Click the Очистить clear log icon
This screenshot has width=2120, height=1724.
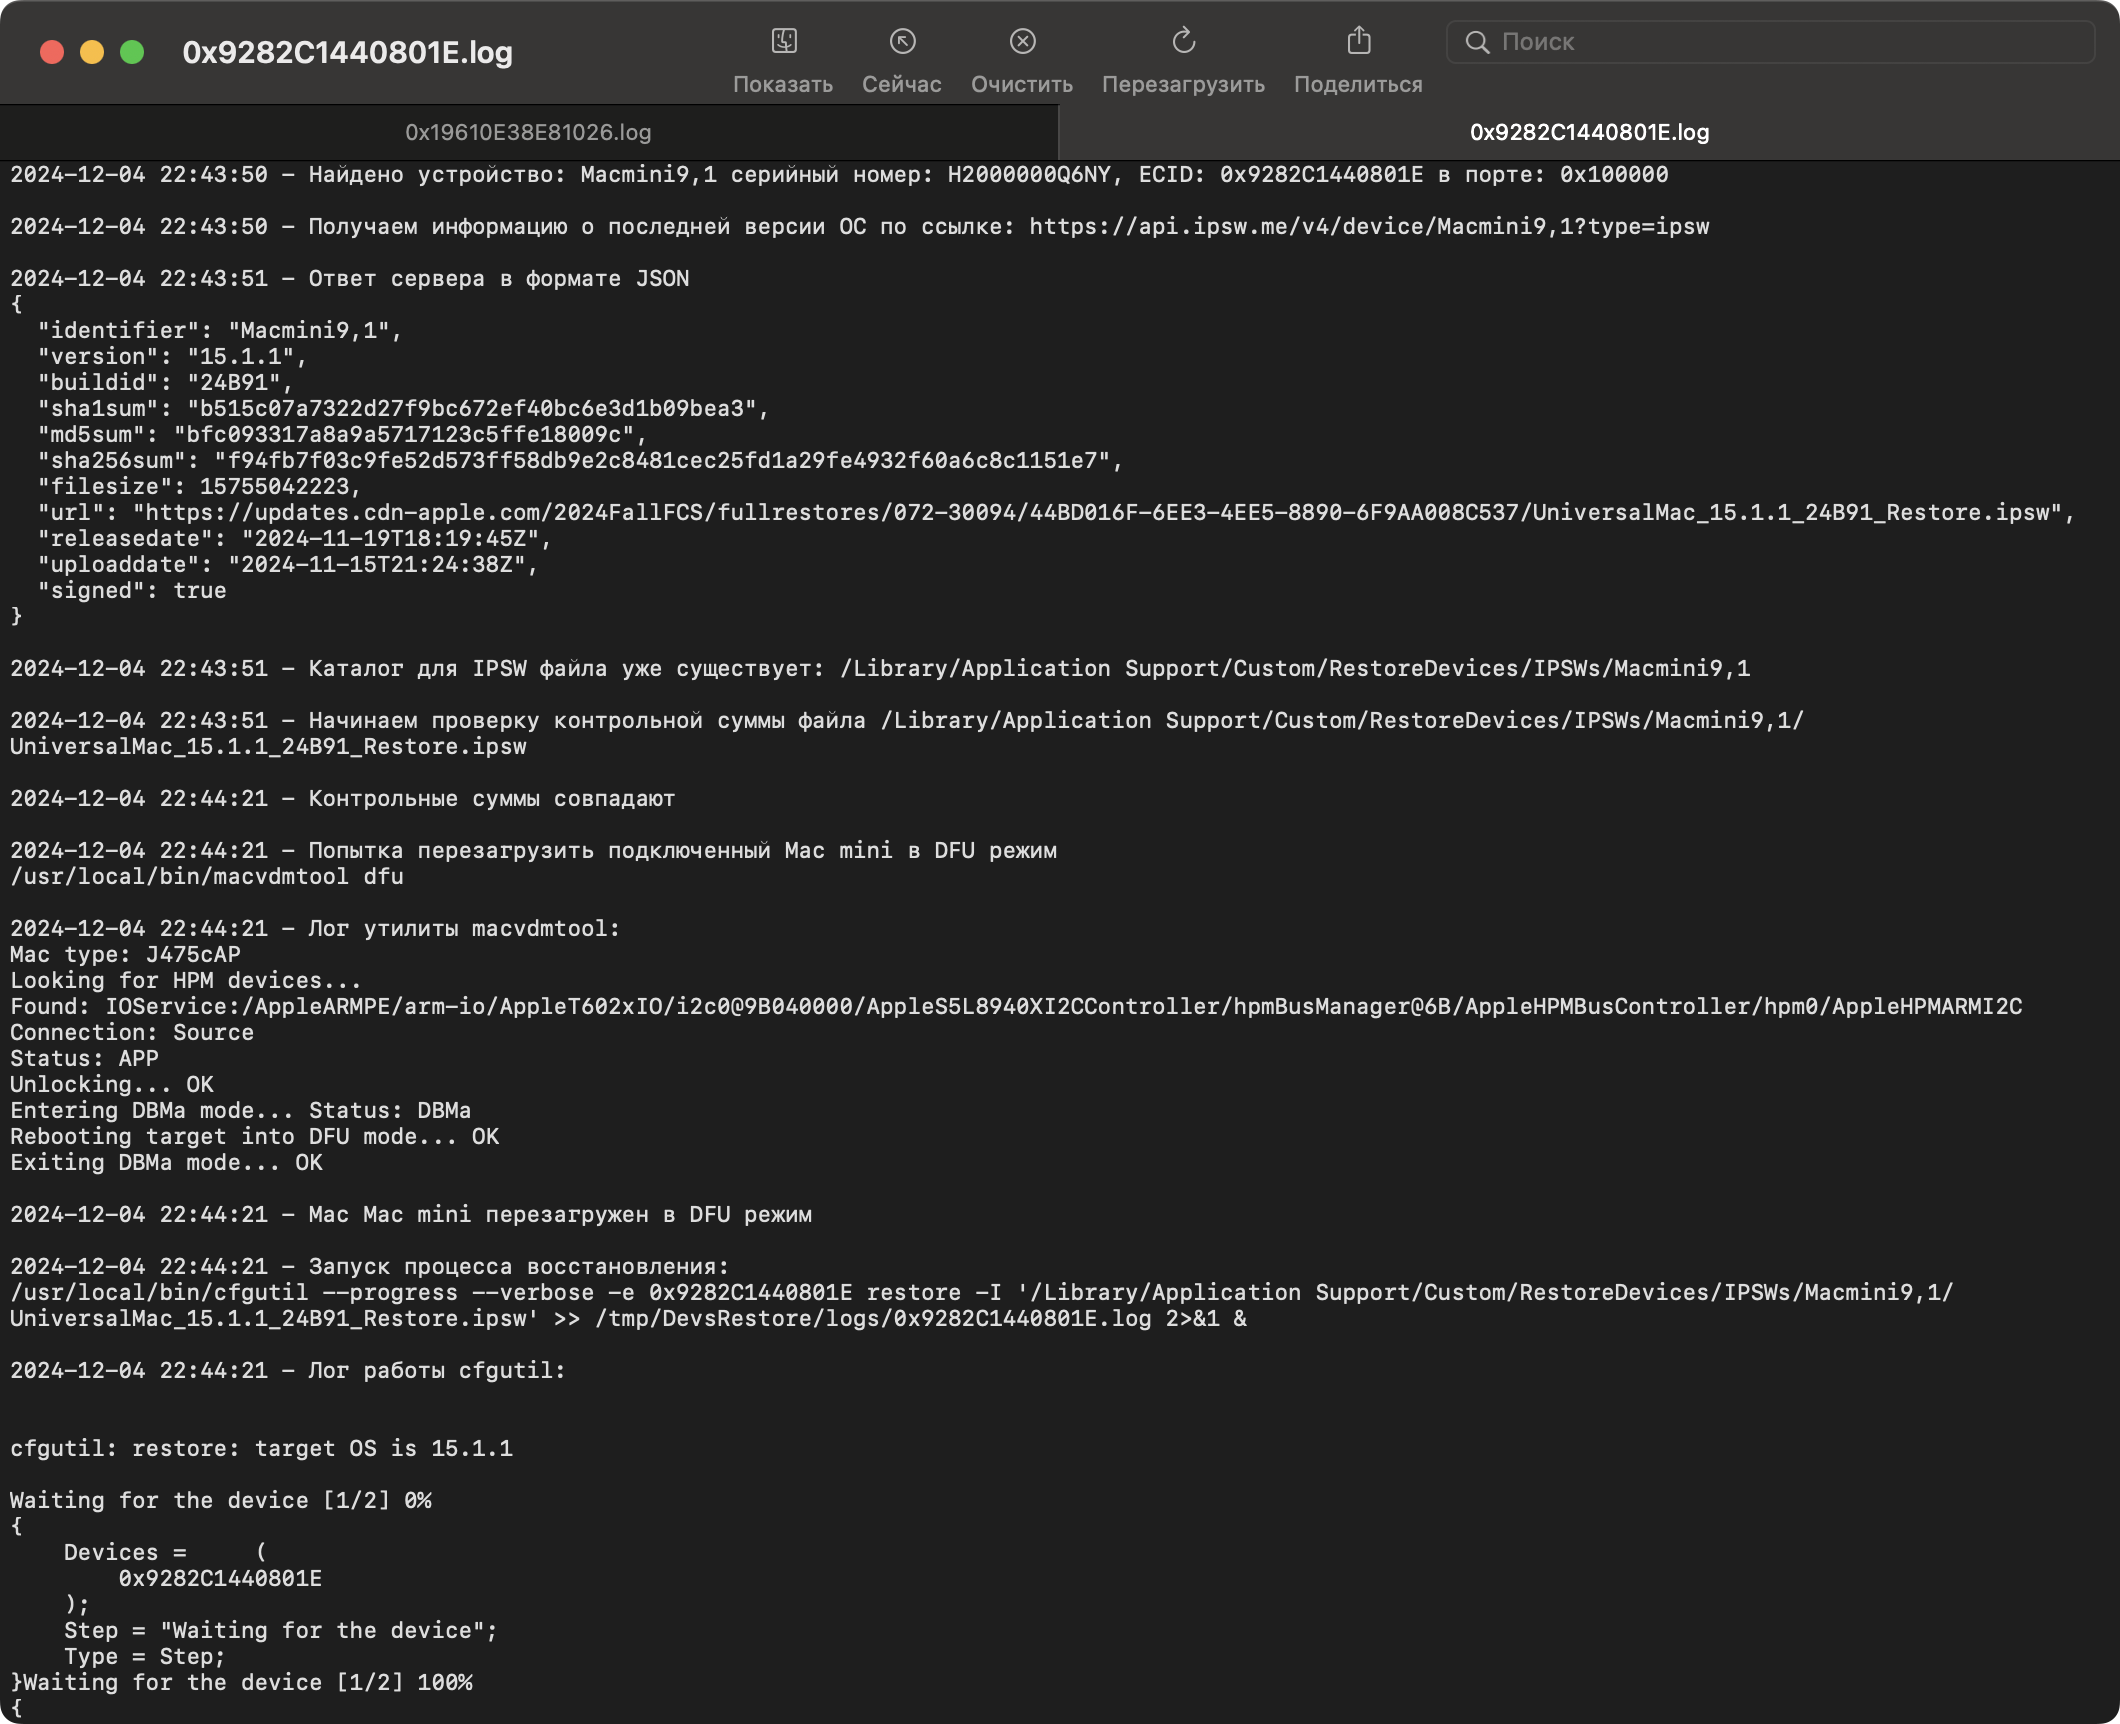(1022, 41)
